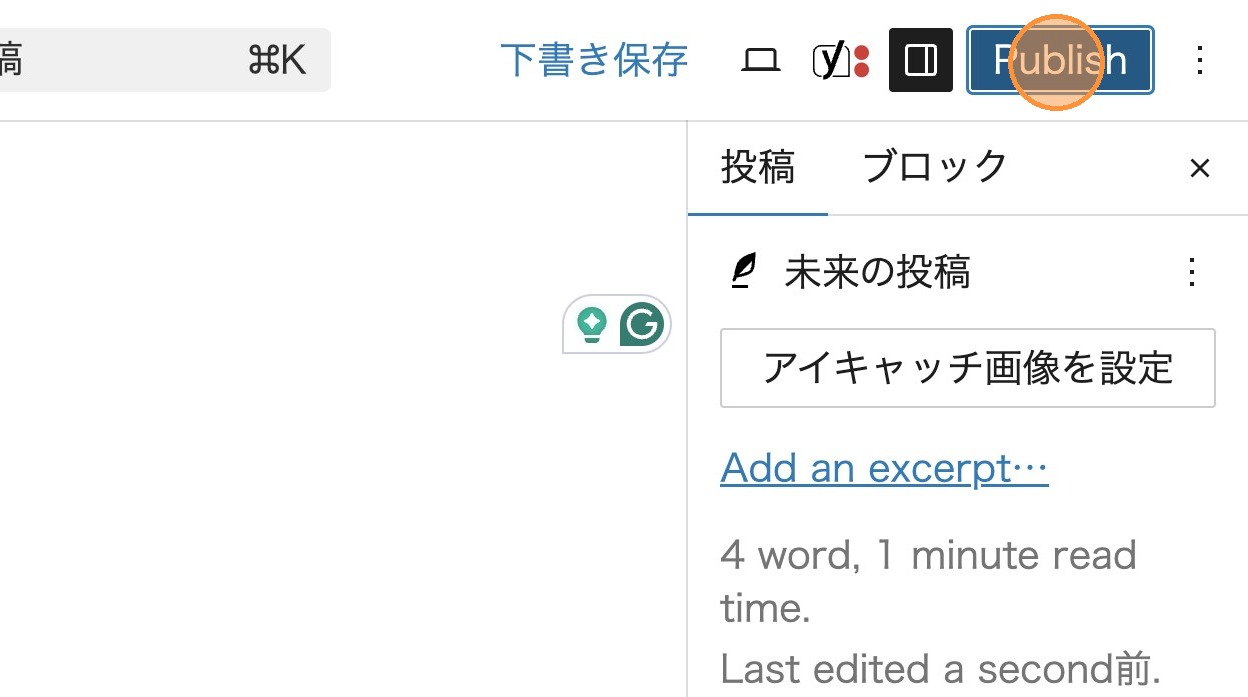The width and height of the screenshot is (1248, 697).
Task: Click the blank editor canvas area
Action: click(300, 450)
